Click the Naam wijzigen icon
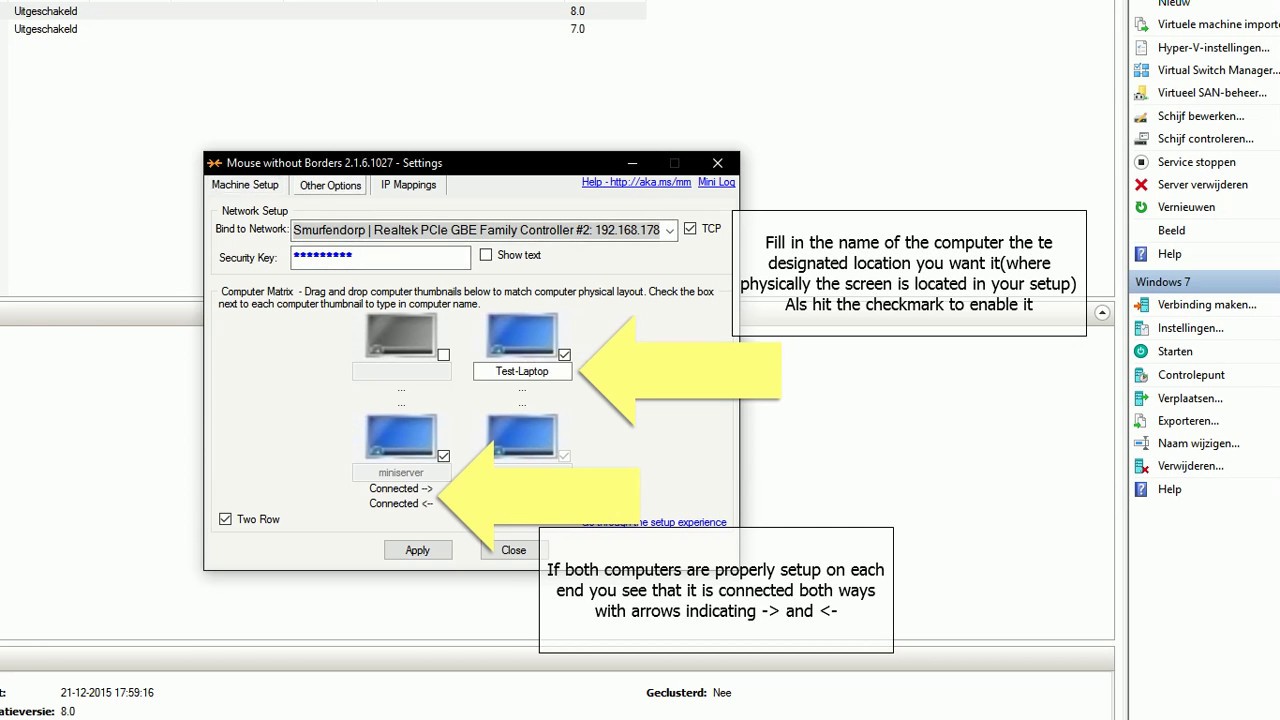1280x720 pixels. click(x=1141, y=443)
